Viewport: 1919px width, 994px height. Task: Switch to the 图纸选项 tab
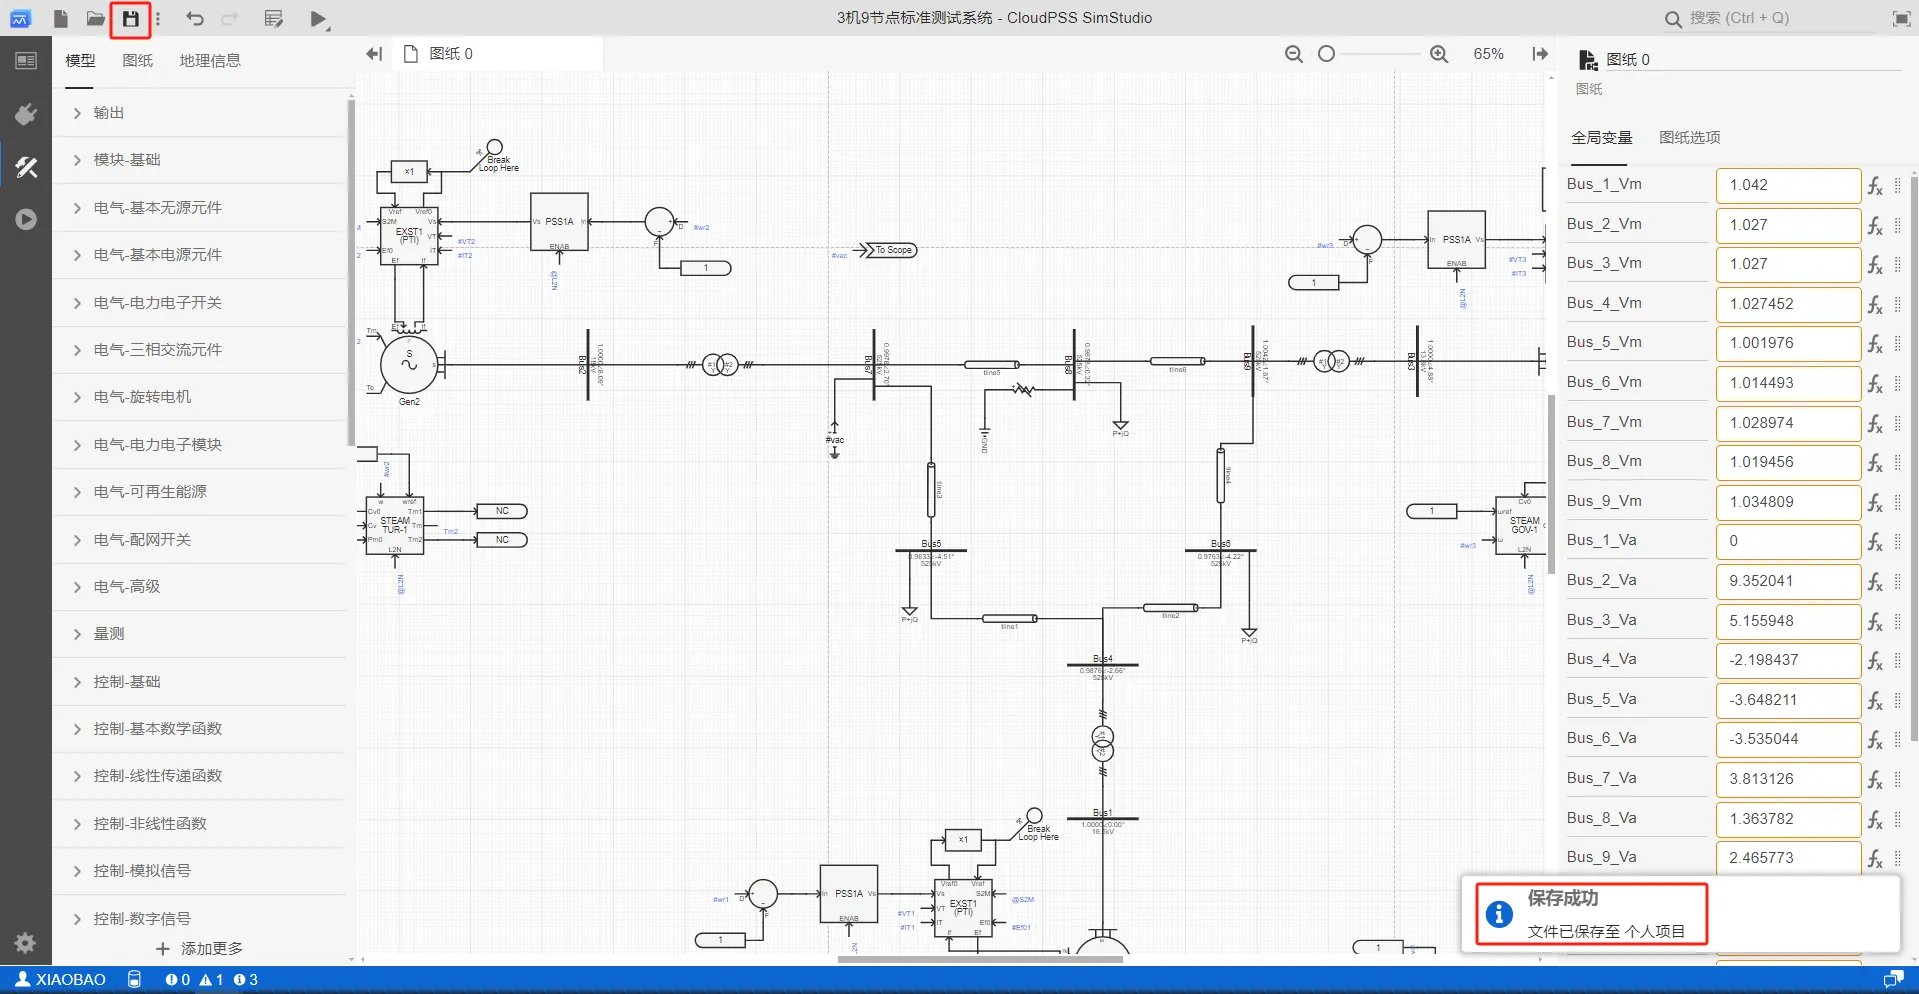1689,138
